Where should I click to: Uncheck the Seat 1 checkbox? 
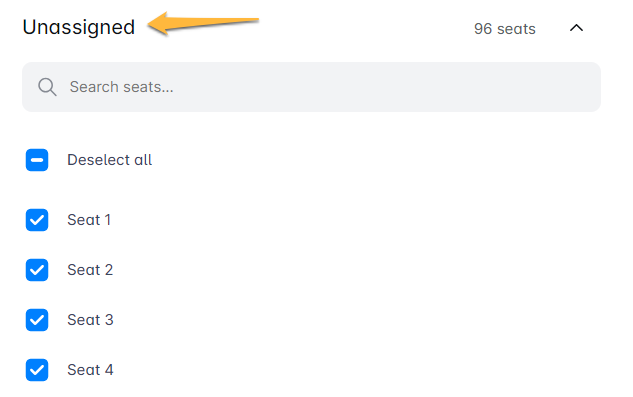coord(37,220)
